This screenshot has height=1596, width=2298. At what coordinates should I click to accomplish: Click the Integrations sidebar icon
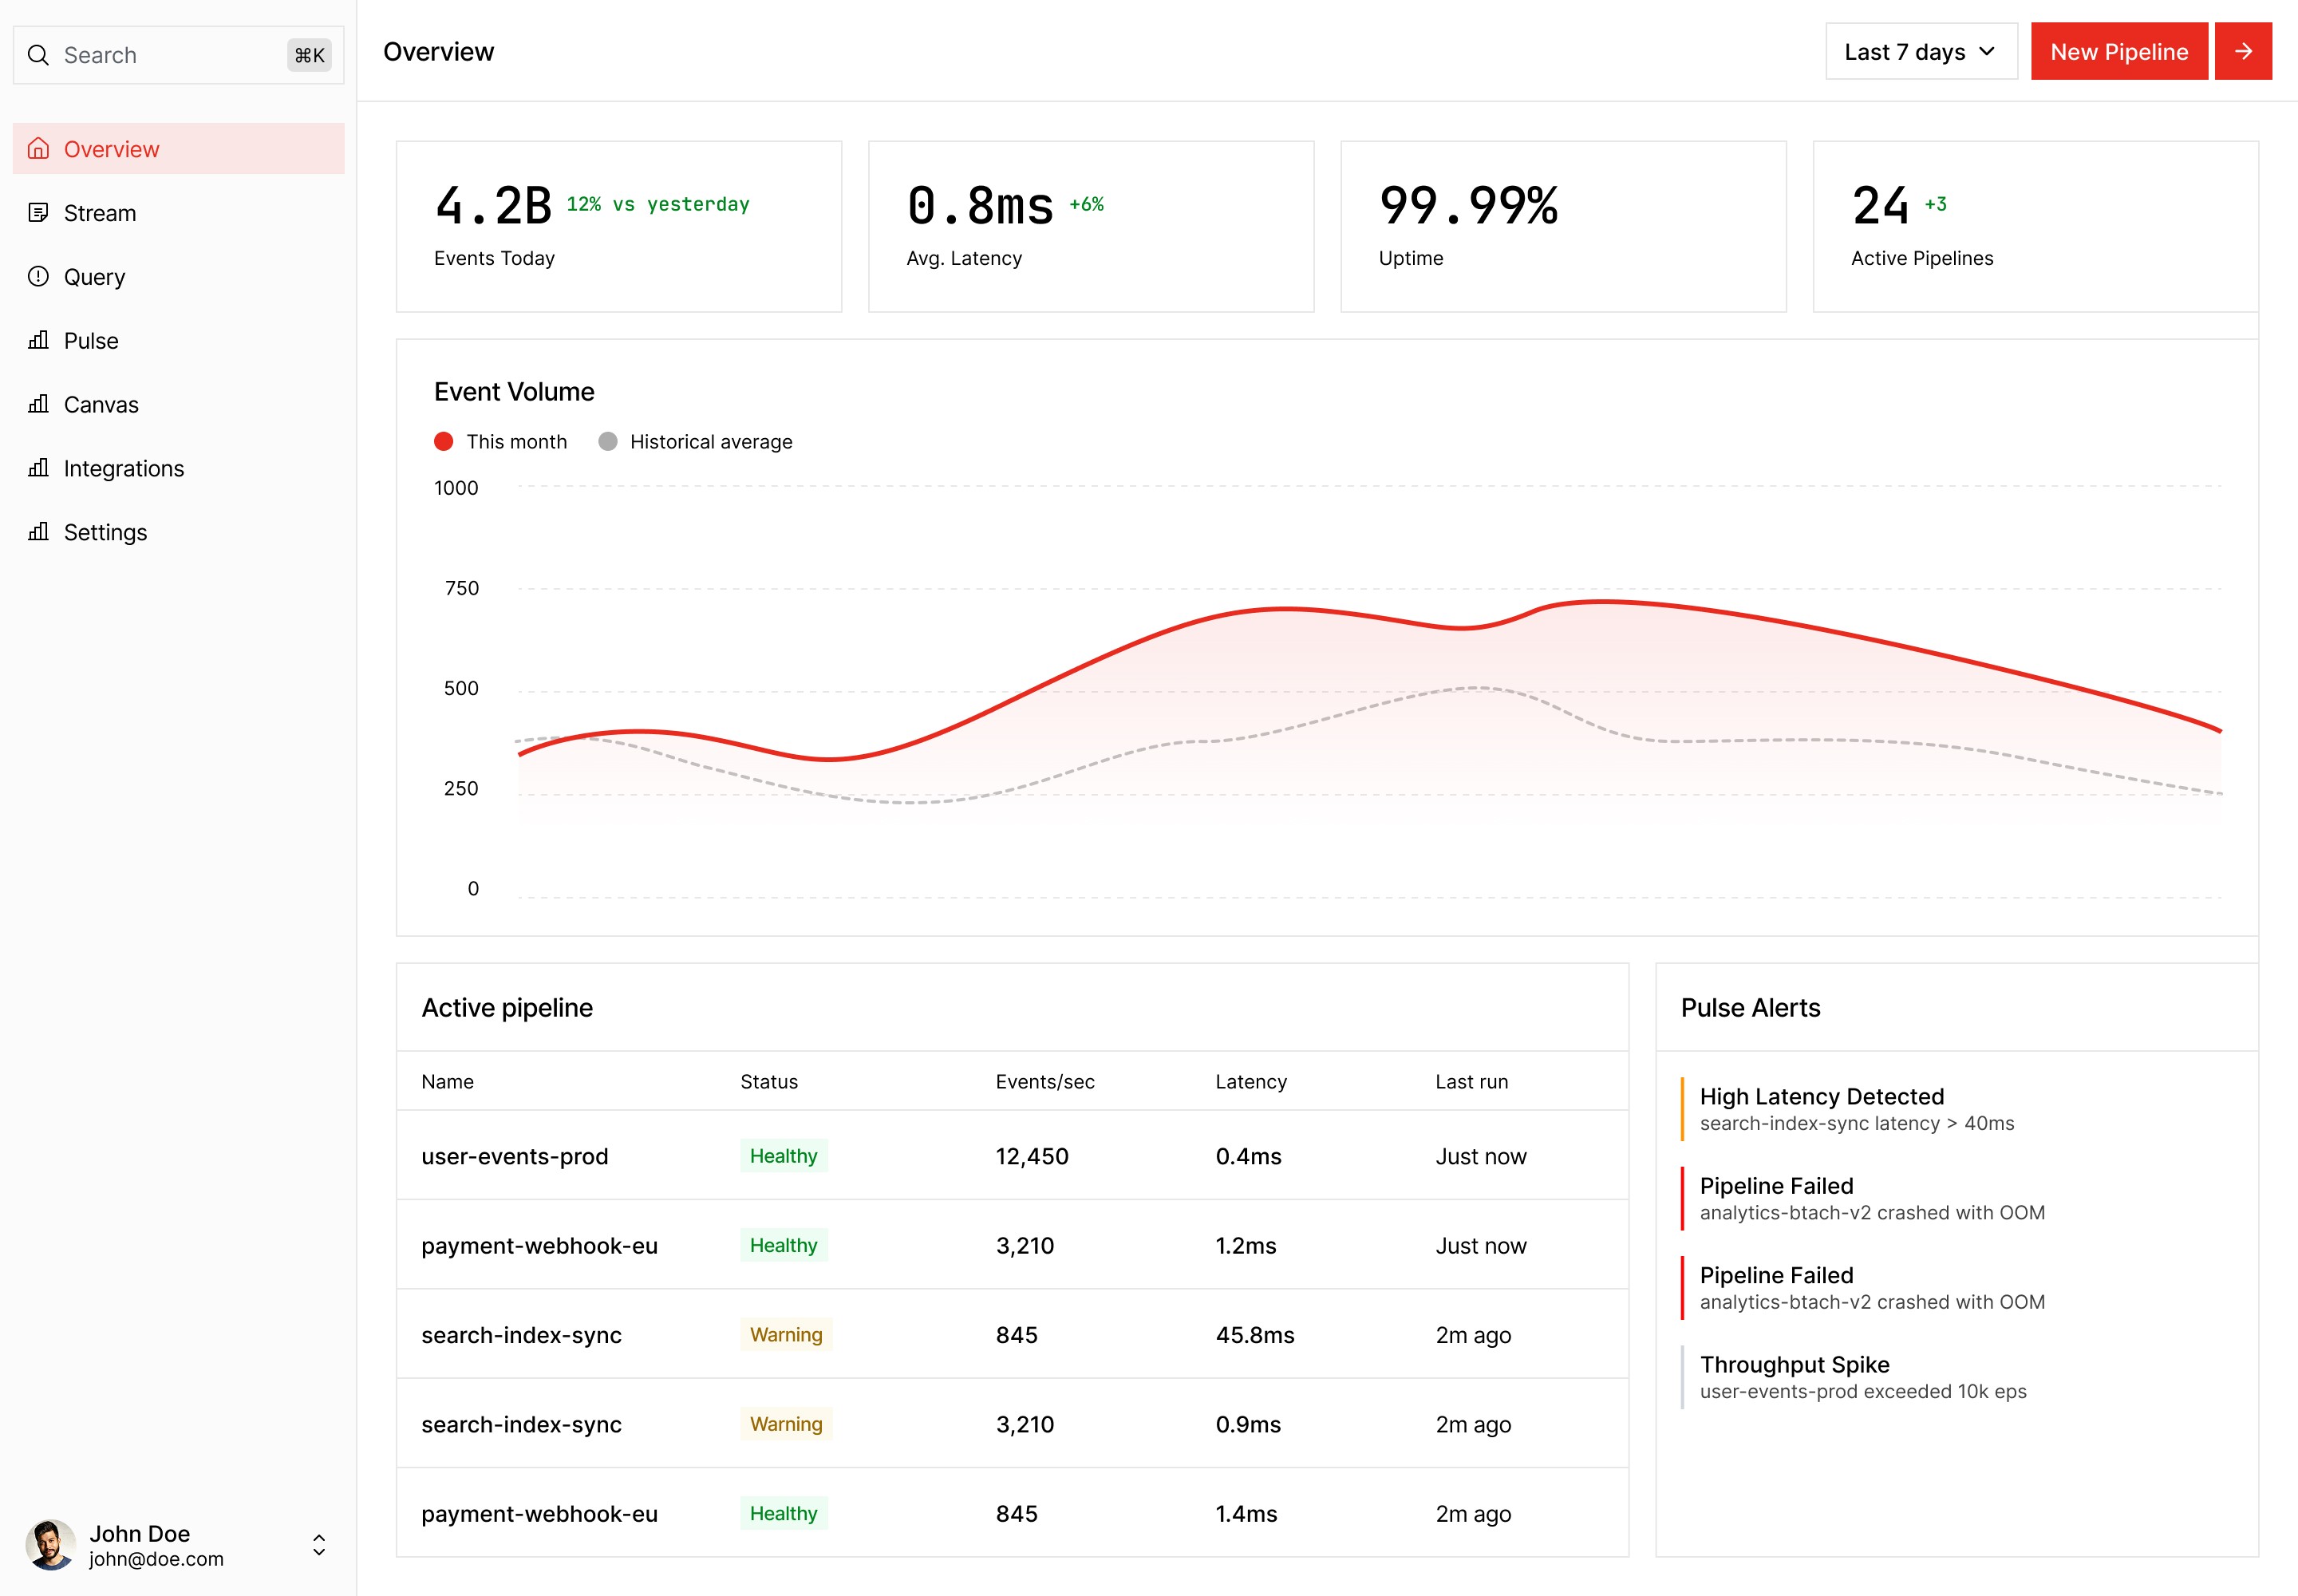[x=38, y=468]
